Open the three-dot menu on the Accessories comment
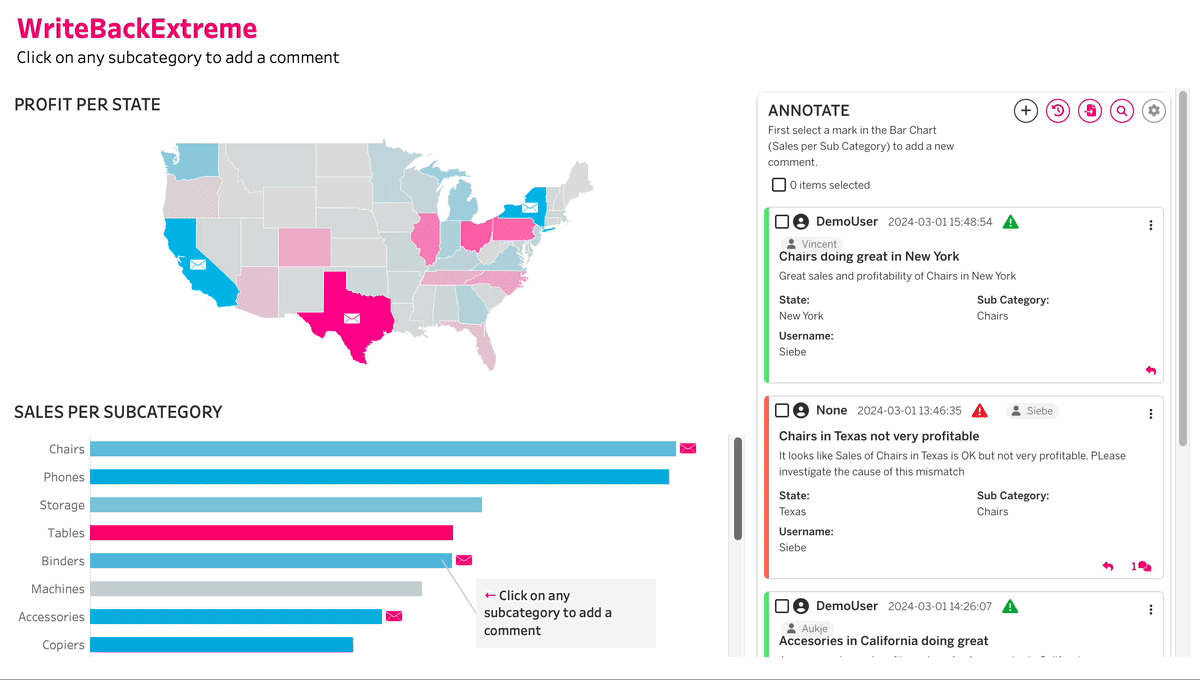 (x=1150, y=608)
